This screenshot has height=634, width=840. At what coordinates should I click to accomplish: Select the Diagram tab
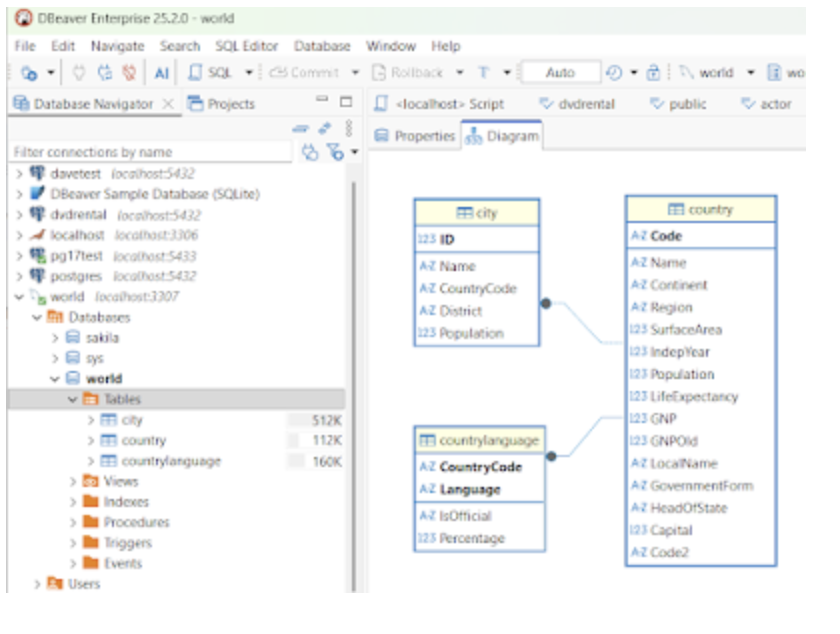502,136
